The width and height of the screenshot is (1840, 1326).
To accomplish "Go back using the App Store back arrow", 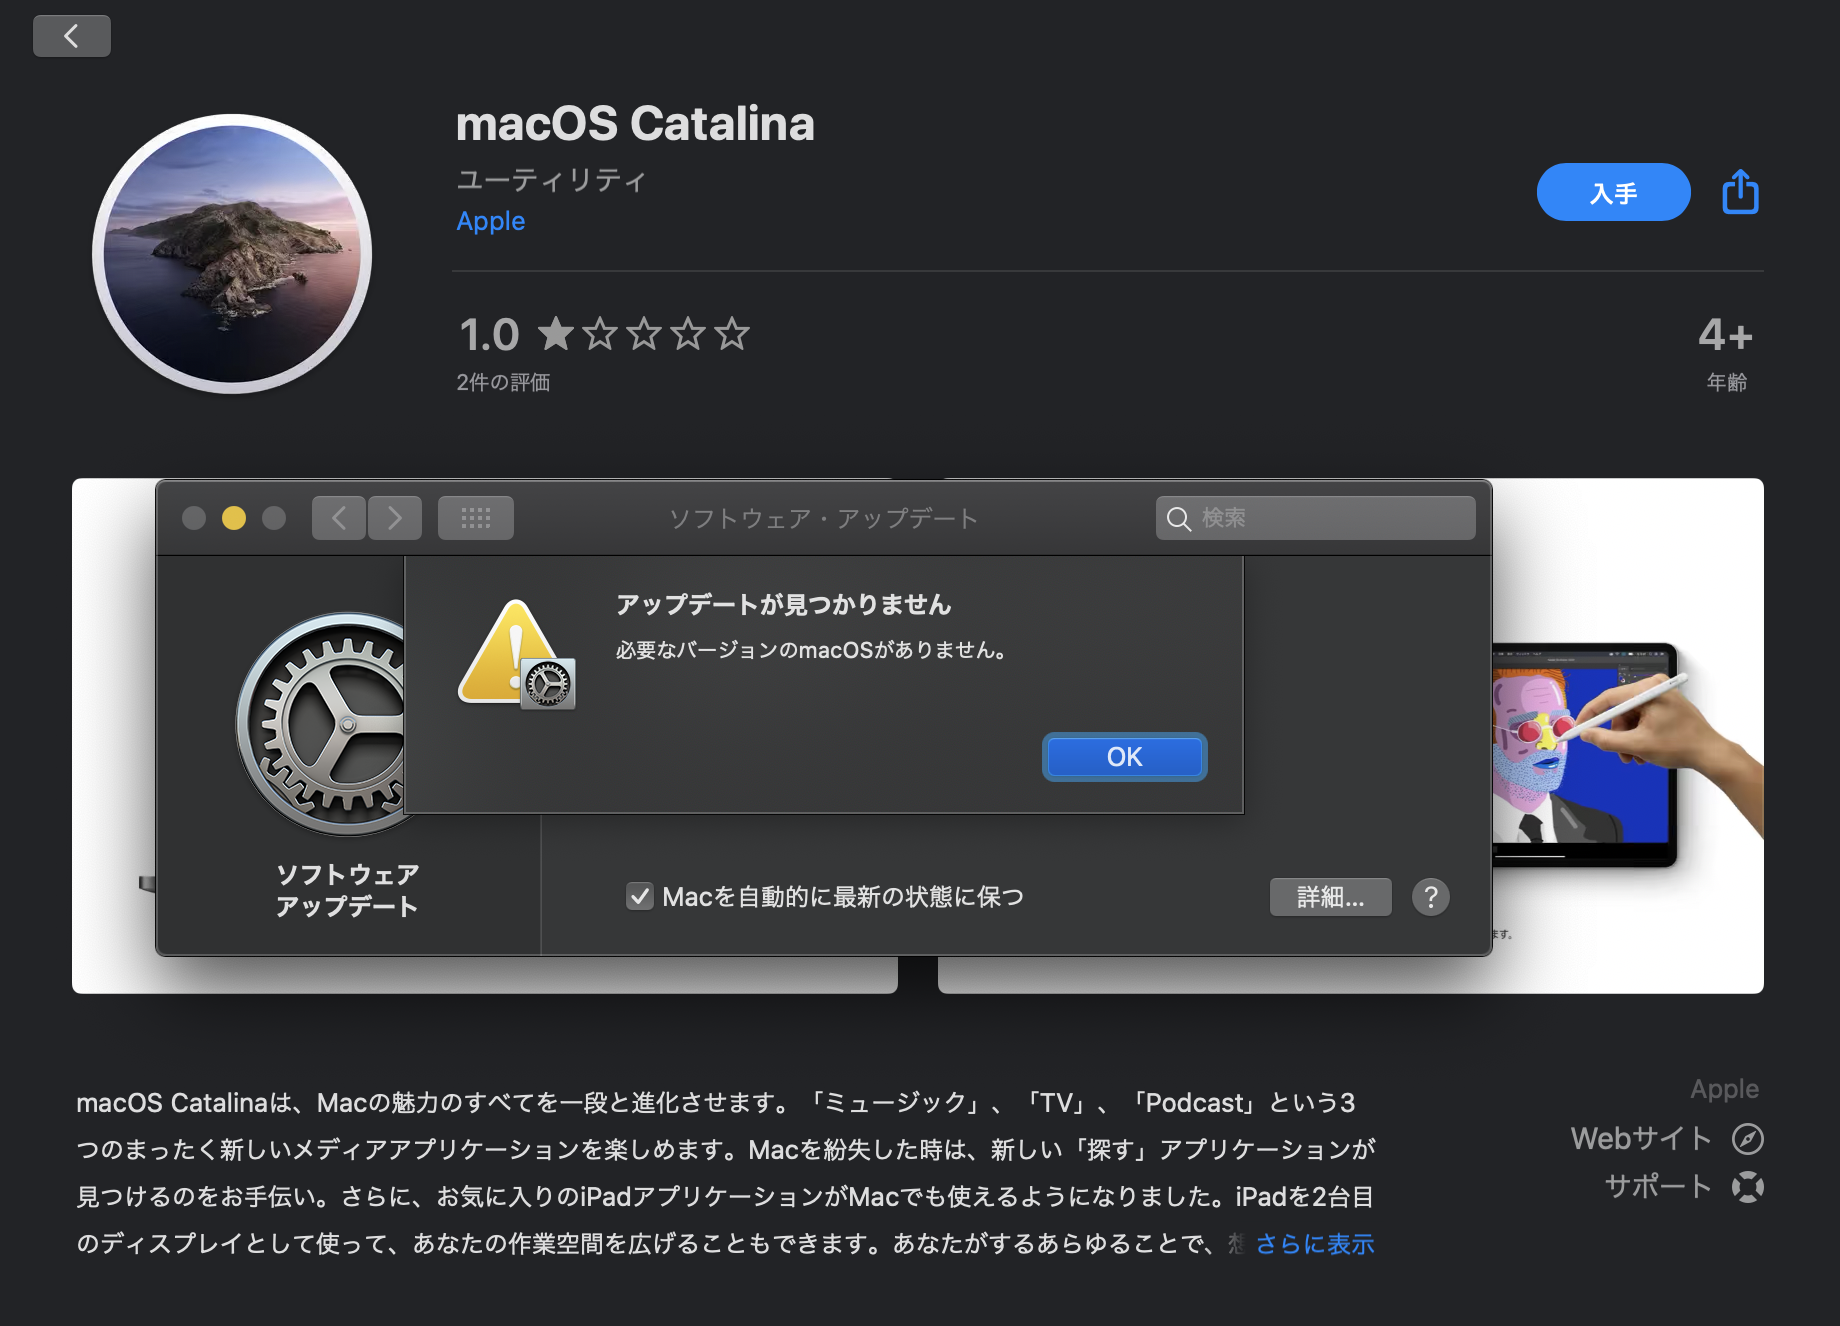I will click(x=72, y=37).
